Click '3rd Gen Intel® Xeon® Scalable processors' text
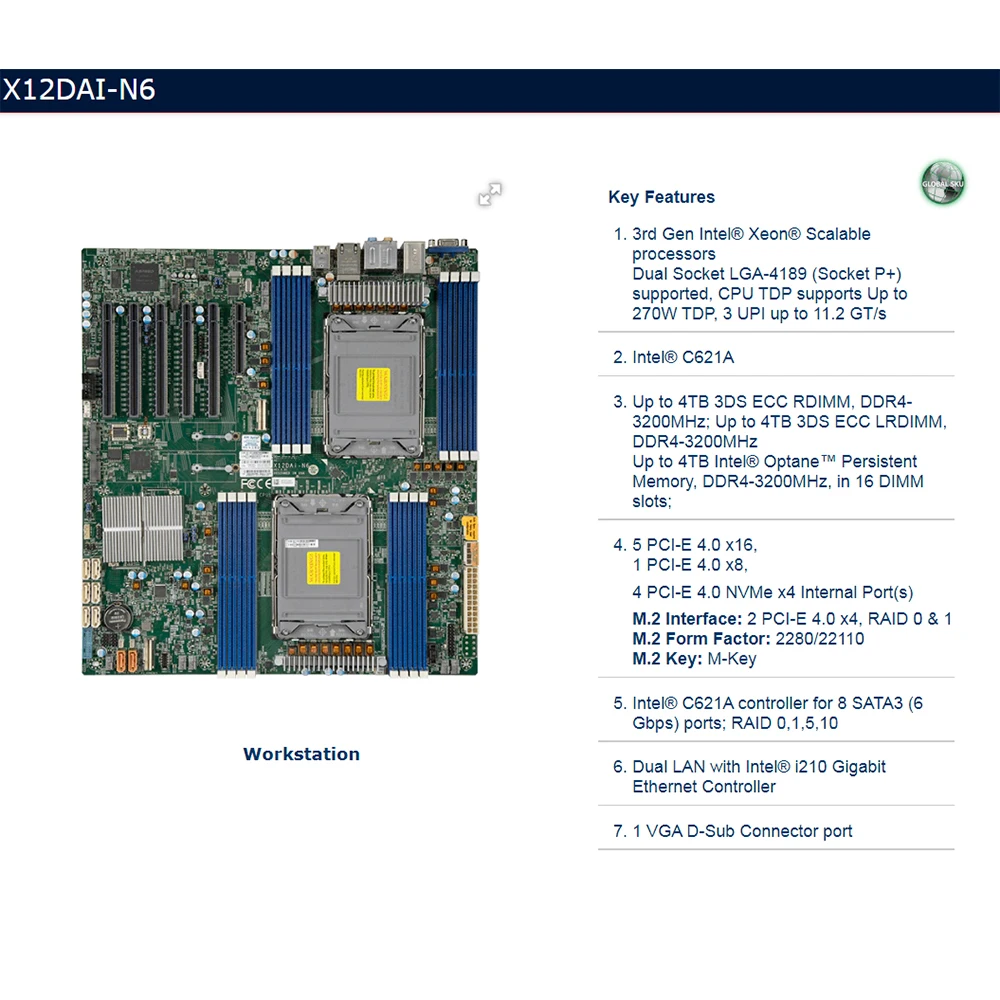Image resolution: width=1000 pixels, height=1000 pixels. tap(751, 244)
